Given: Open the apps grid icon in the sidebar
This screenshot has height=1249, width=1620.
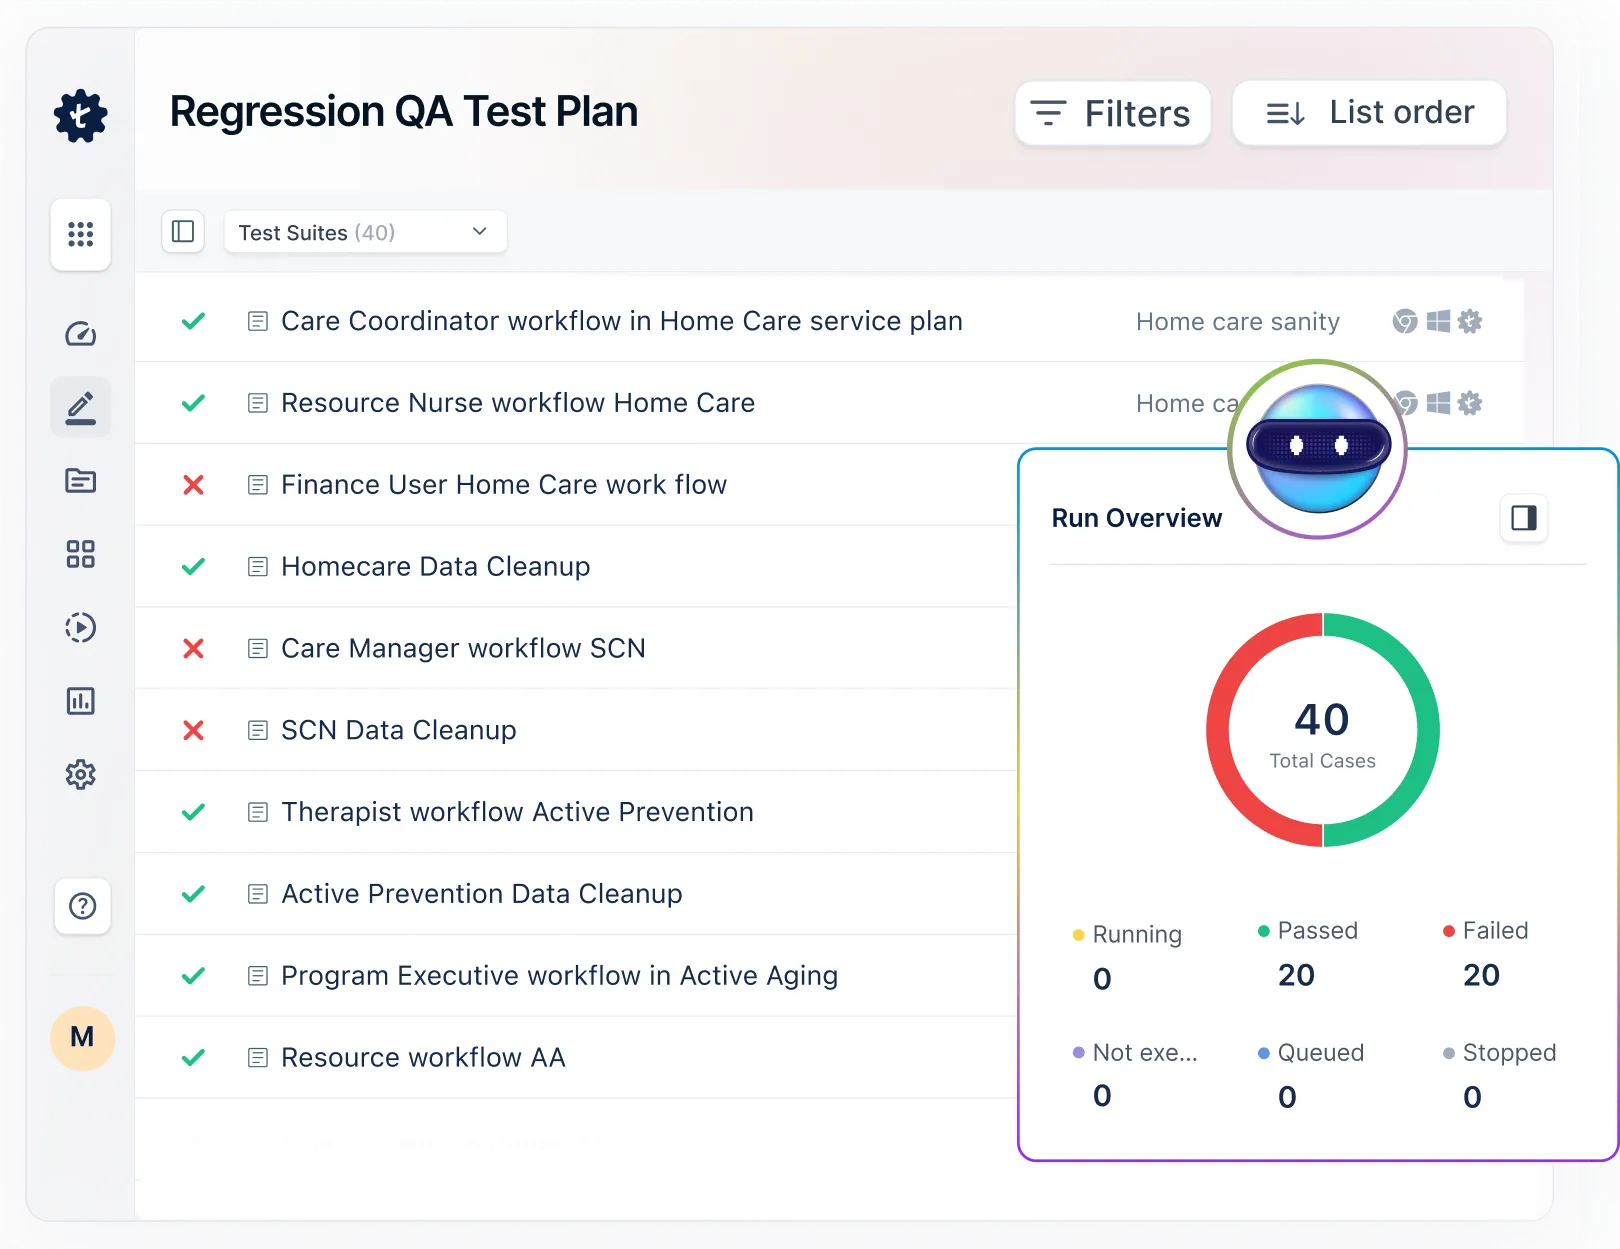Looking at the screenshot, I should 80,235.
